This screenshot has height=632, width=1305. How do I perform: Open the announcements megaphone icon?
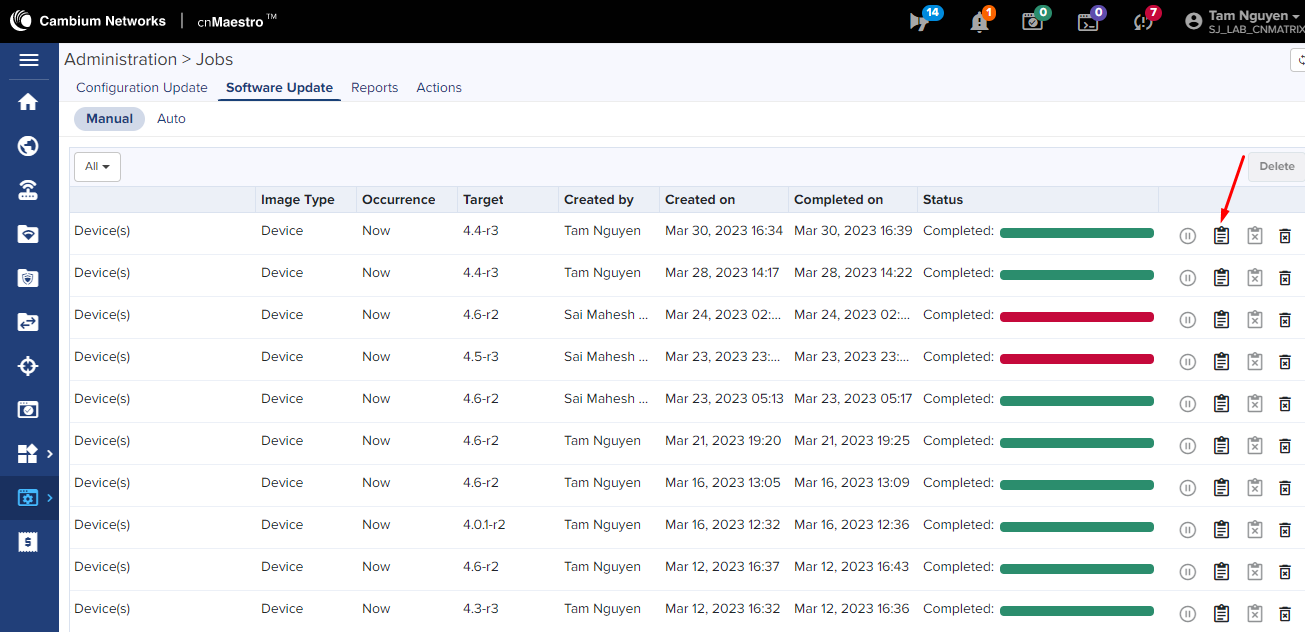tap(921, 22)
